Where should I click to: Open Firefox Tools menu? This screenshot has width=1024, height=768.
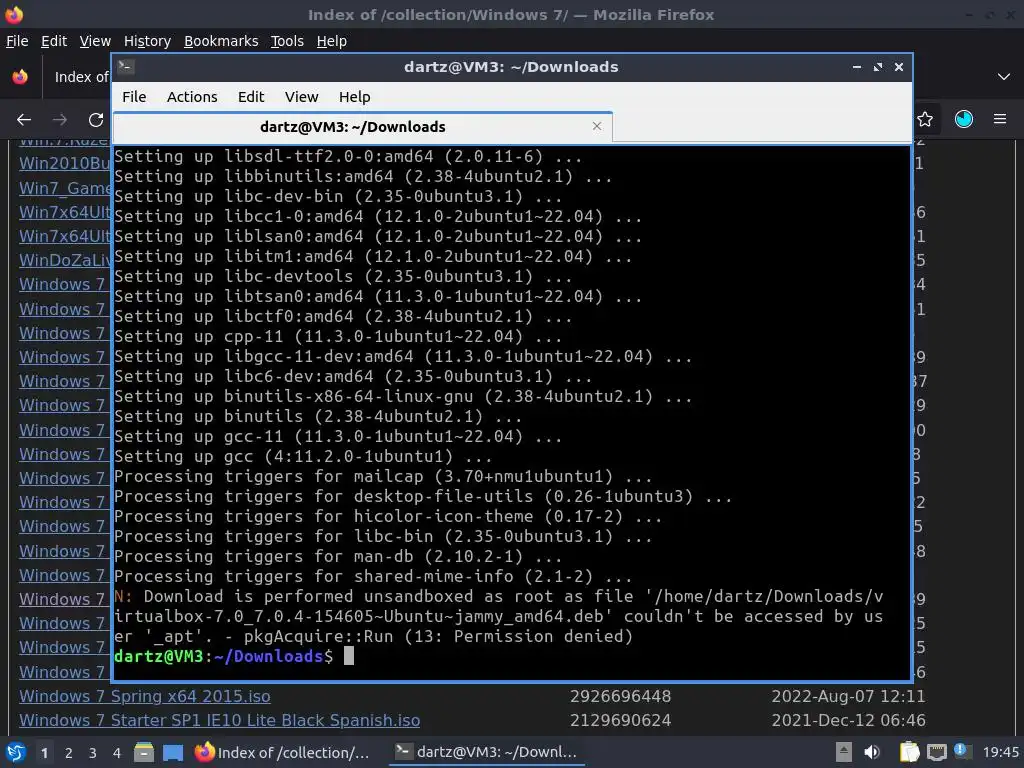tap(287, 41)
